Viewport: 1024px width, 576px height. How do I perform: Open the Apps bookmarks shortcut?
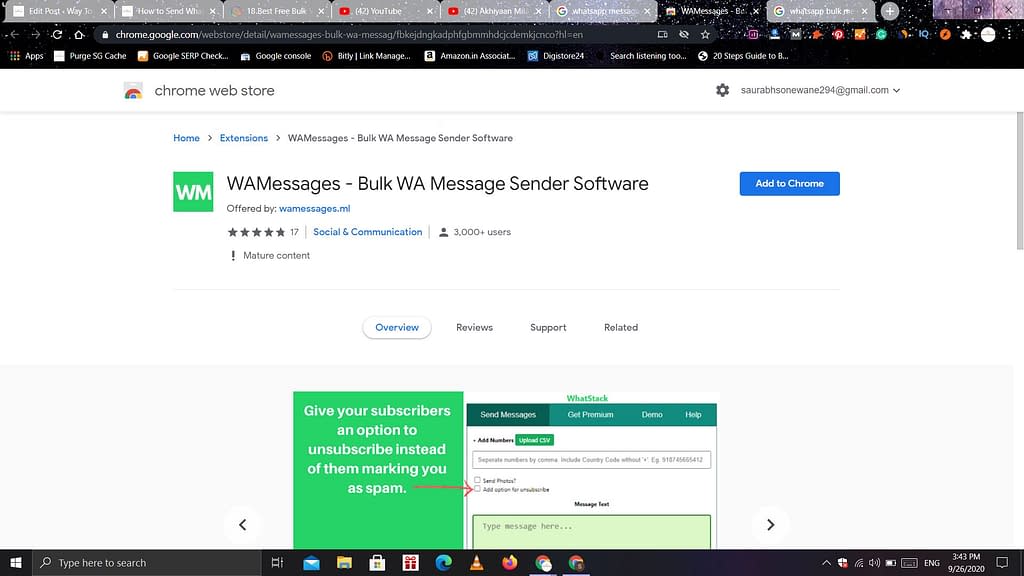point(27,56)
